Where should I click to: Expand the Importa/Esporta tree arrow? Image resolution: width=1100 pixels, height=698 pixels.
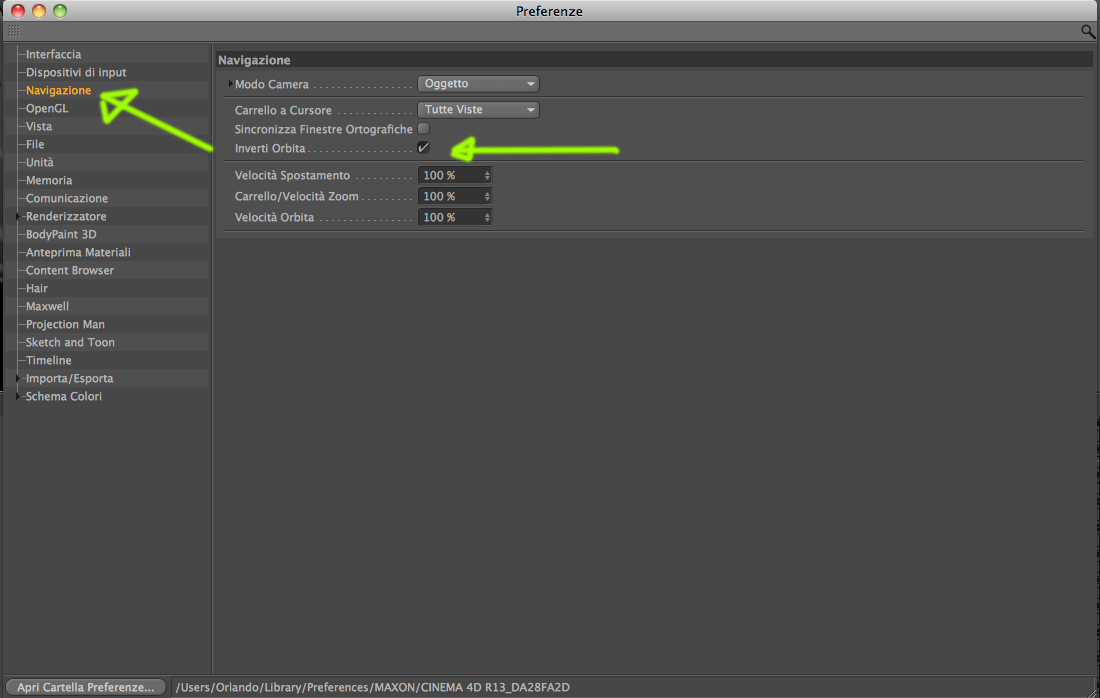[x=18, y=378]
